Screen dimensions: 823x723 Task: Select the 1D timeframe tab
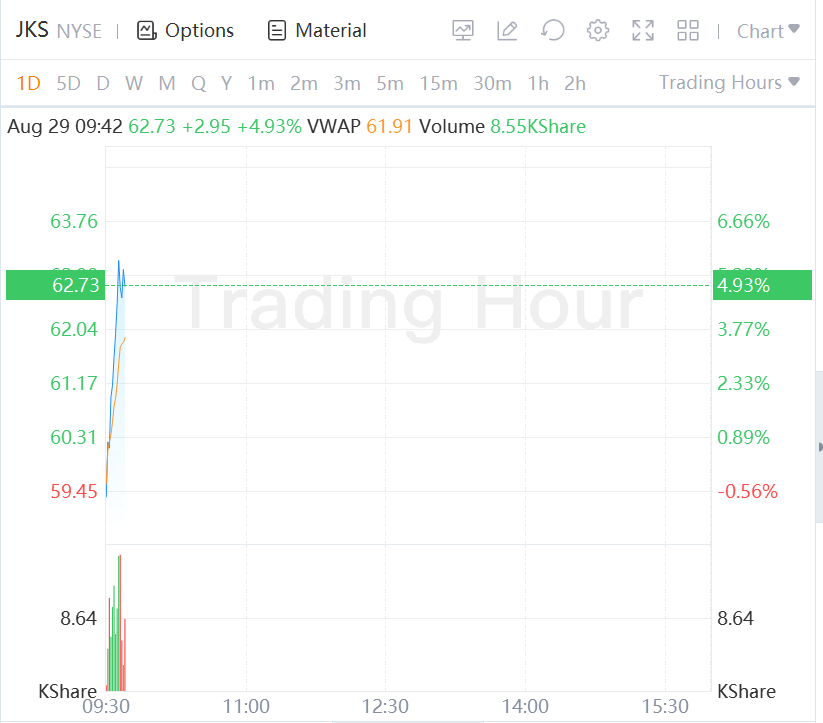pos(28,83)
